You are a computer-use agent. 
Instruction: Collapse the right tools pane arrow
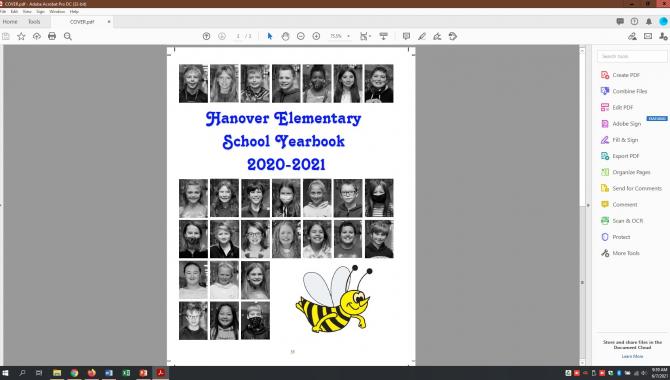point(588,205)
